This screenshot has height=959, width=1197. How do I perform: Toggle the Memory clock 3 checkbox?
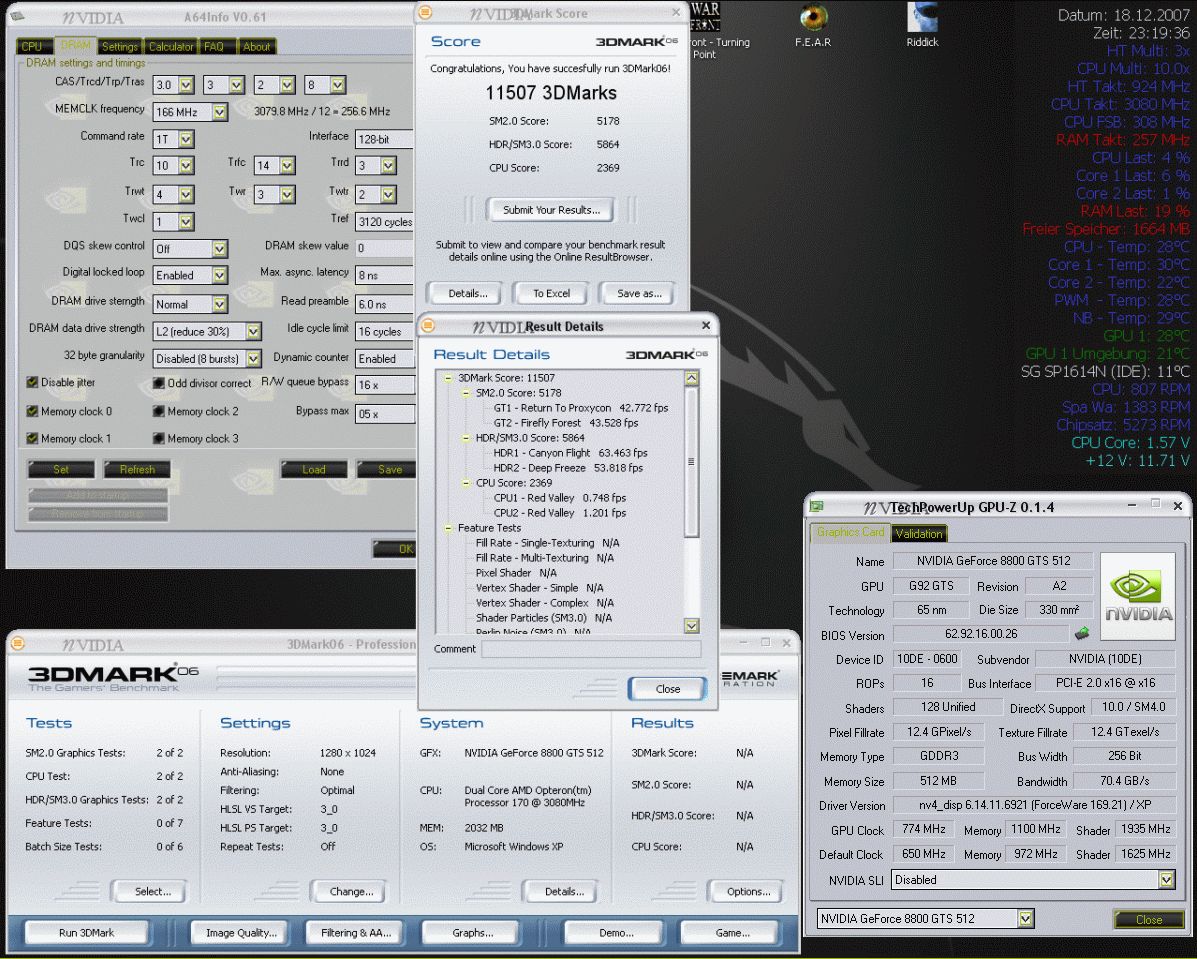click(x=158, y=438)
